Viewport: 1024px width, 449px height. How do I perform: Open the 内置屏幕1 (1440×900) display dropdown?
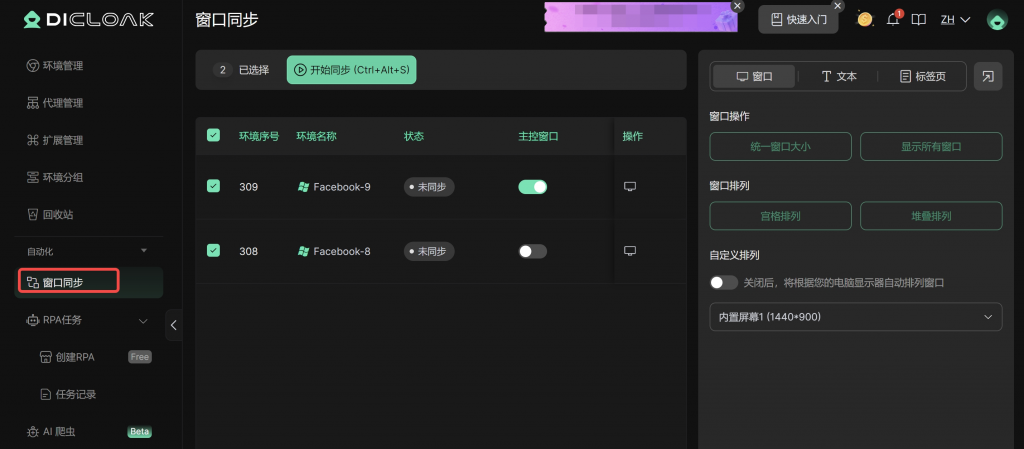(855, 317)
